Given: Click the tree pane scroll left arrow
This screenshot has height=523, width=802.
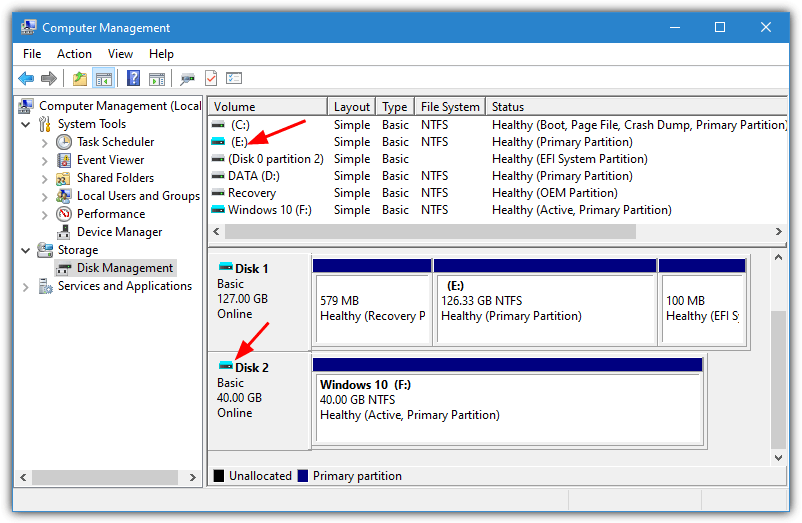Looking at the screenshot, I should 23,477.
